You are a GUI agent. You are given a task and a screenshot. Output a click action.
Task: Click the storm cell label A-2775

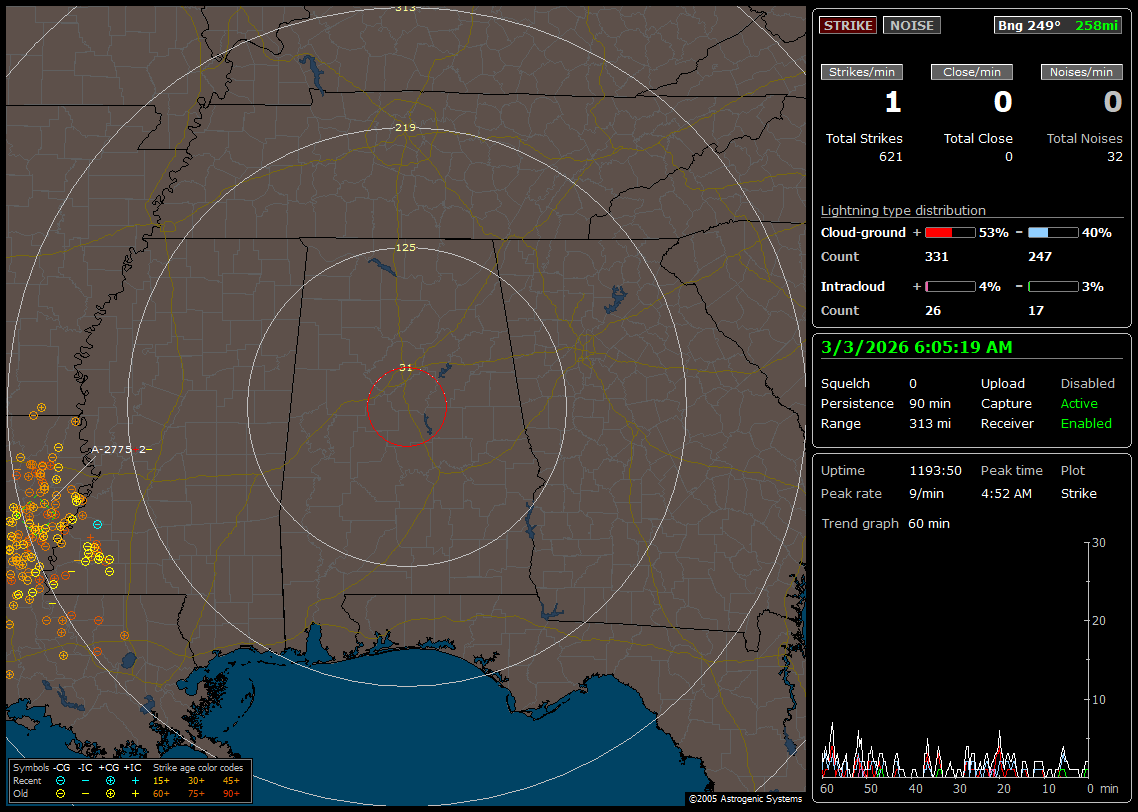112,450
